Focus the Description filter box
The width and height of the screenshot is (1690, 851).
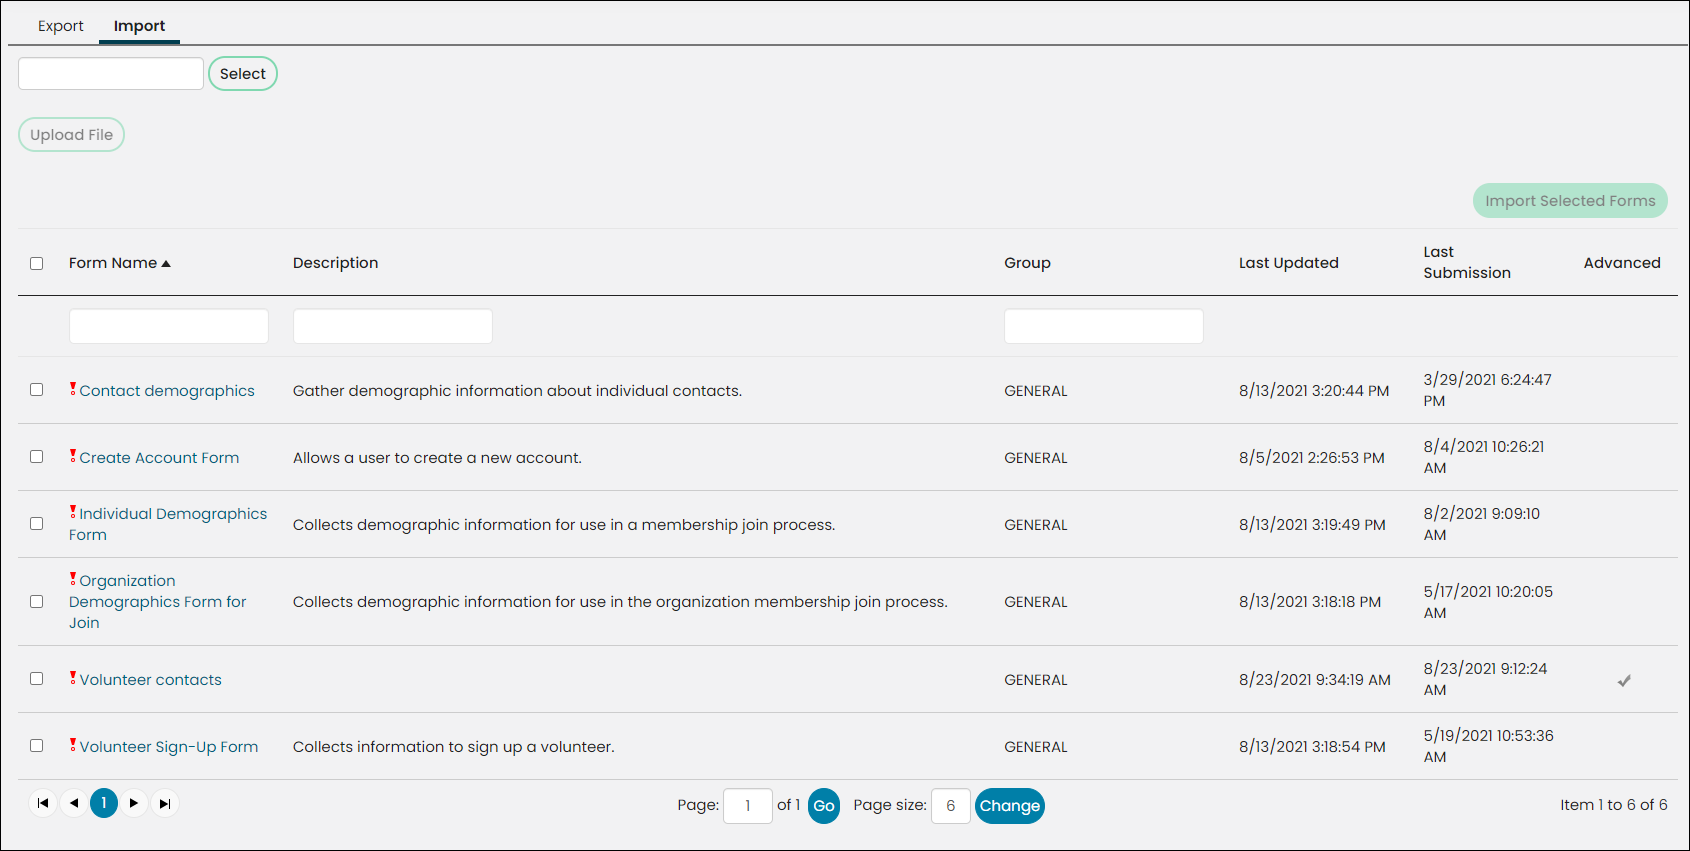(393, 326)
